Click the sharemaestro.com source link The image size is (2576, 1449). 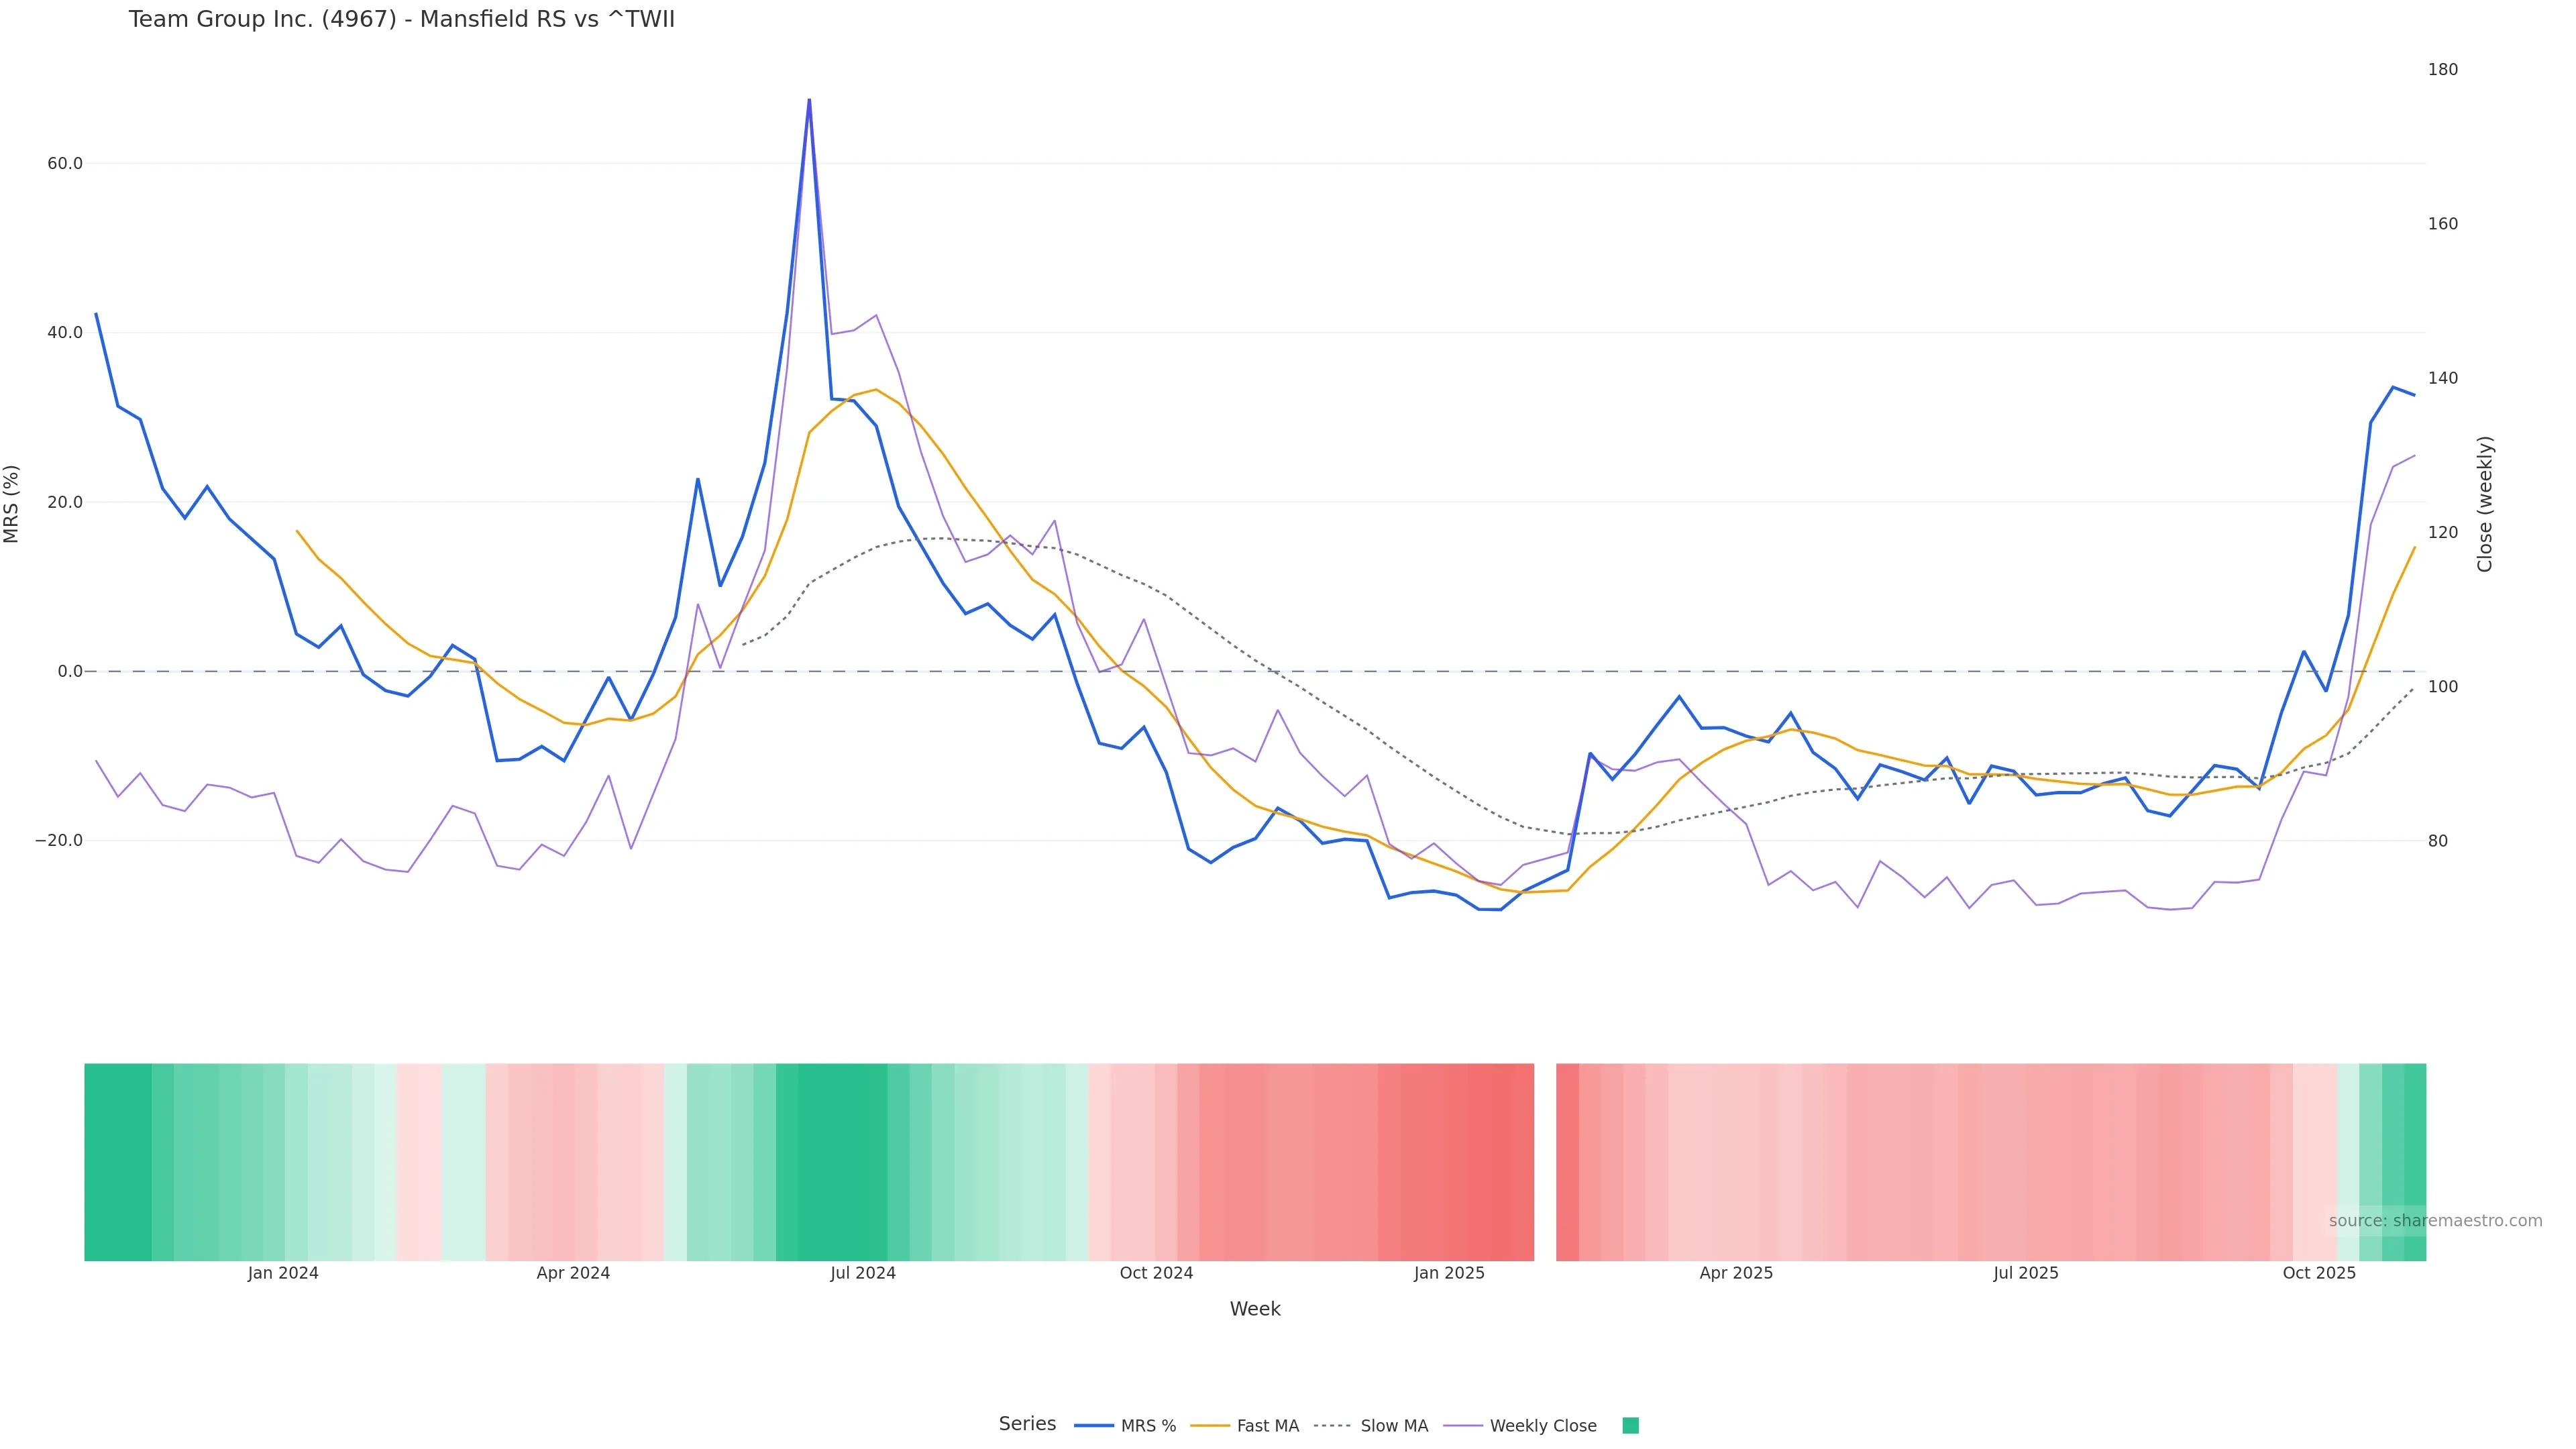(2435, 1221)
